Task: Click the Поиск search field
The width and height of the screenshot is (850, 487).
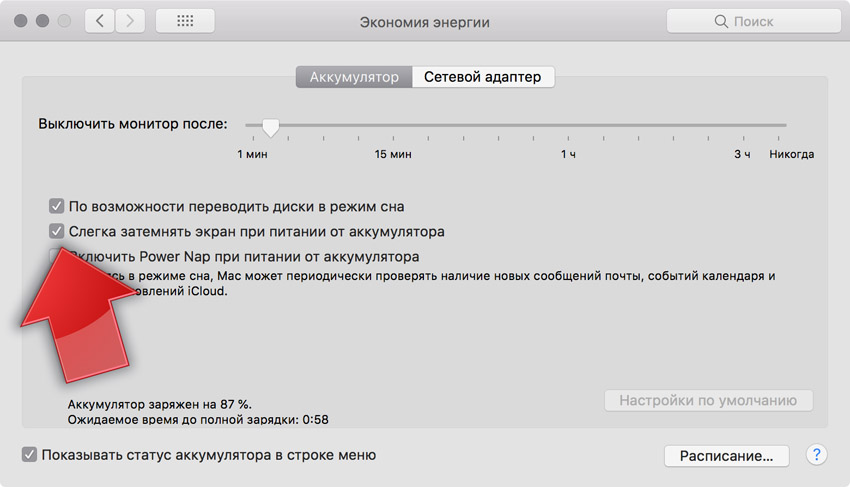Action: [x=750, y=21]
